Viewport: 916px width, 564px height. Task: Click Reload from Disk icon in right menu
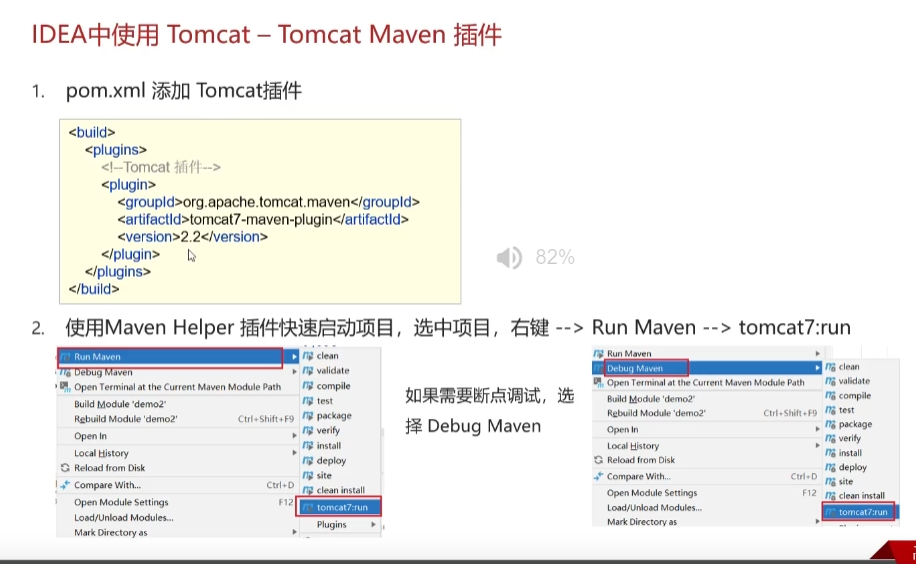(x=598, y=460)
